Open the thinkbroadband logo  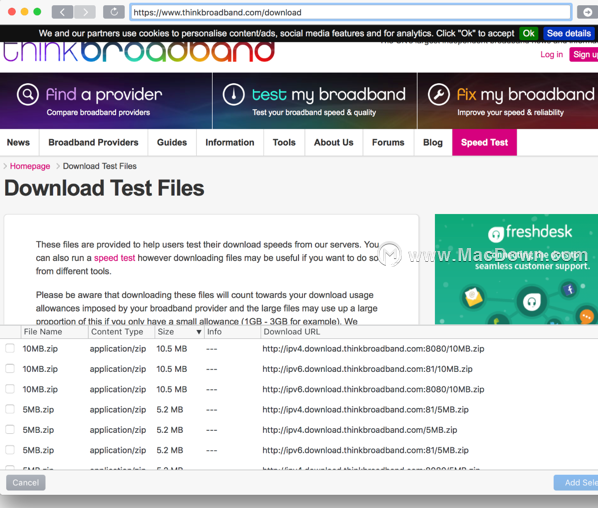139,52
